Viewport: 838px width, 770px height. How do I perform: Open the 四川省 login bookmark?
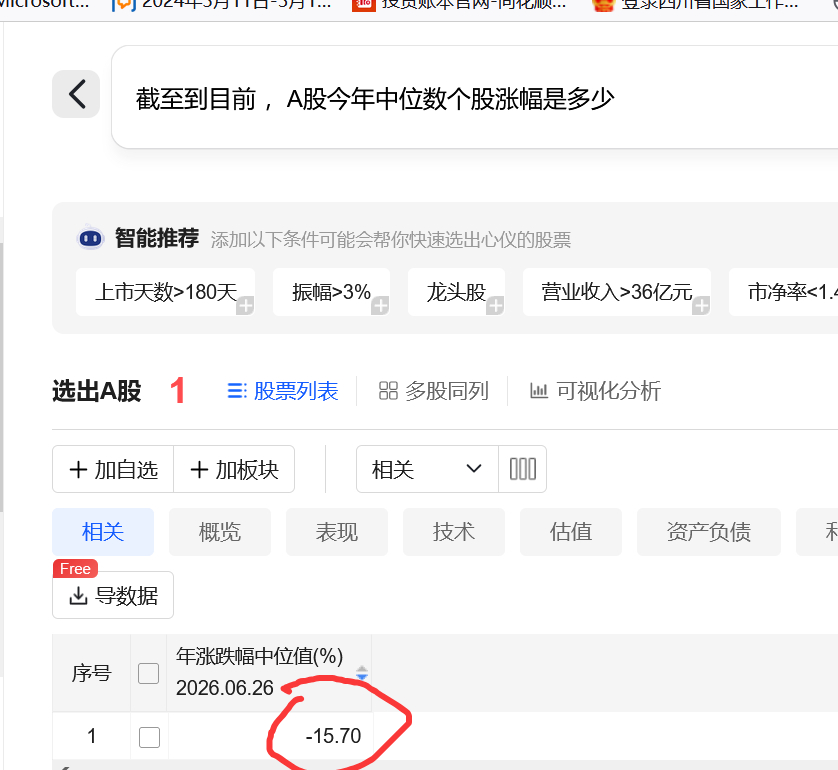(x=696, y=5)
